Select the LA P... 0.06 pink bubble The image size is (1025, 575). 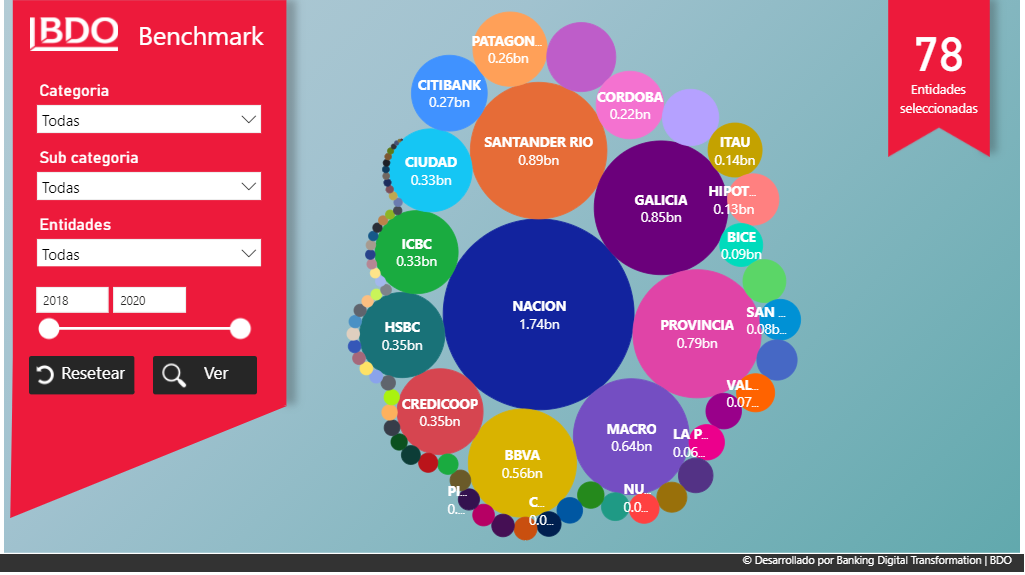(706, 442)
